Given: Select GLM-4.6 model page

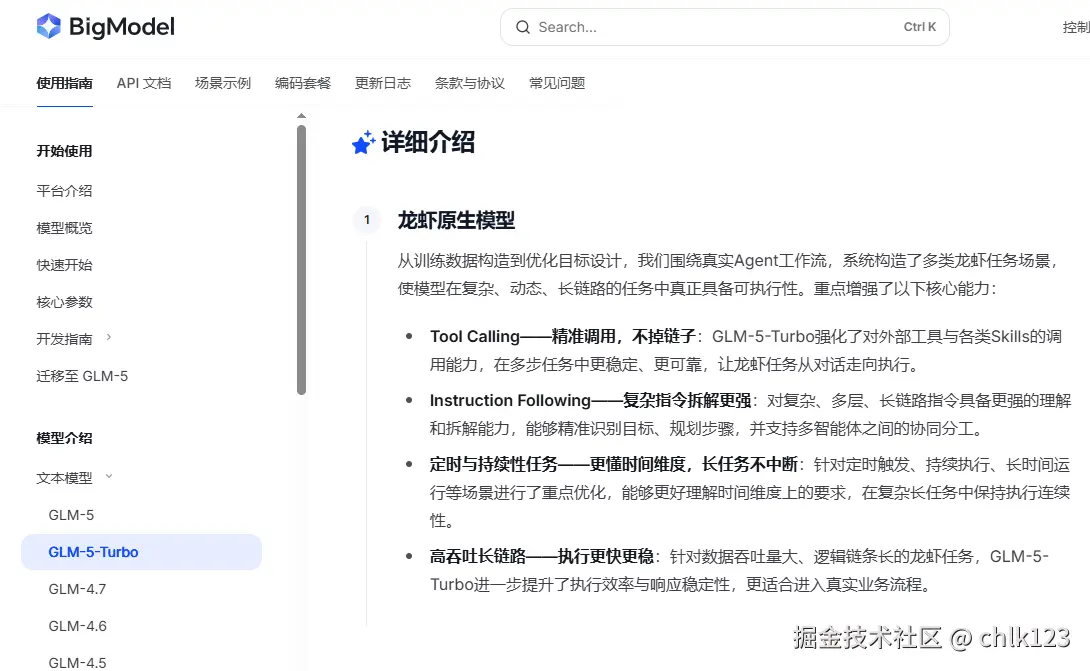Looking at the screenshot, I should tap(74, 625).
